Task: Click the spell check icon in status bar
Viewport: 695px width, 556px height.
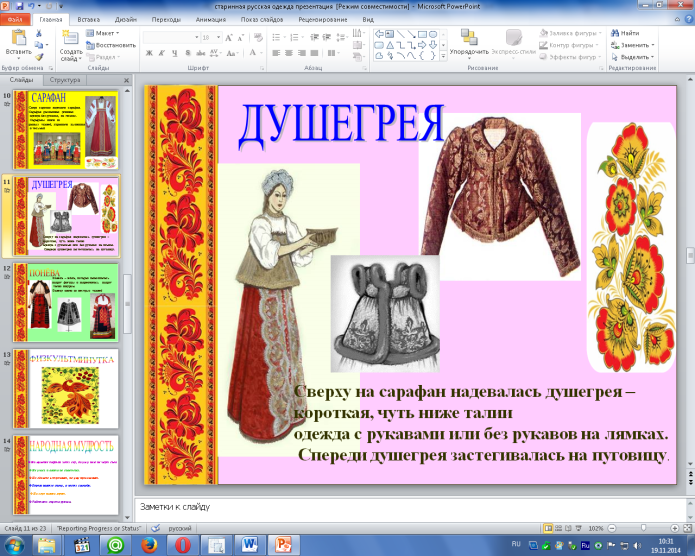Action: 156,528
